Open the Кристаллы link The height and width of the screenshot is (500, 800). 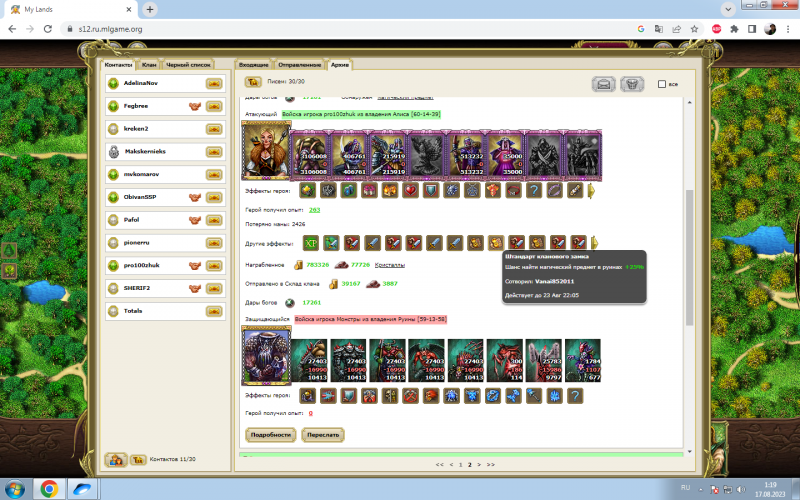pyautogui.click(x=390, y=265)
